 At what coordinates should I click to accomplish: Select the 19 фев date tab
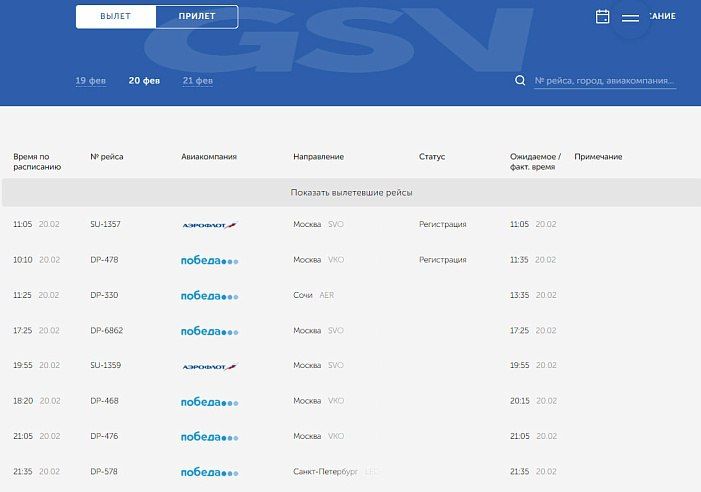click(90, 81)
